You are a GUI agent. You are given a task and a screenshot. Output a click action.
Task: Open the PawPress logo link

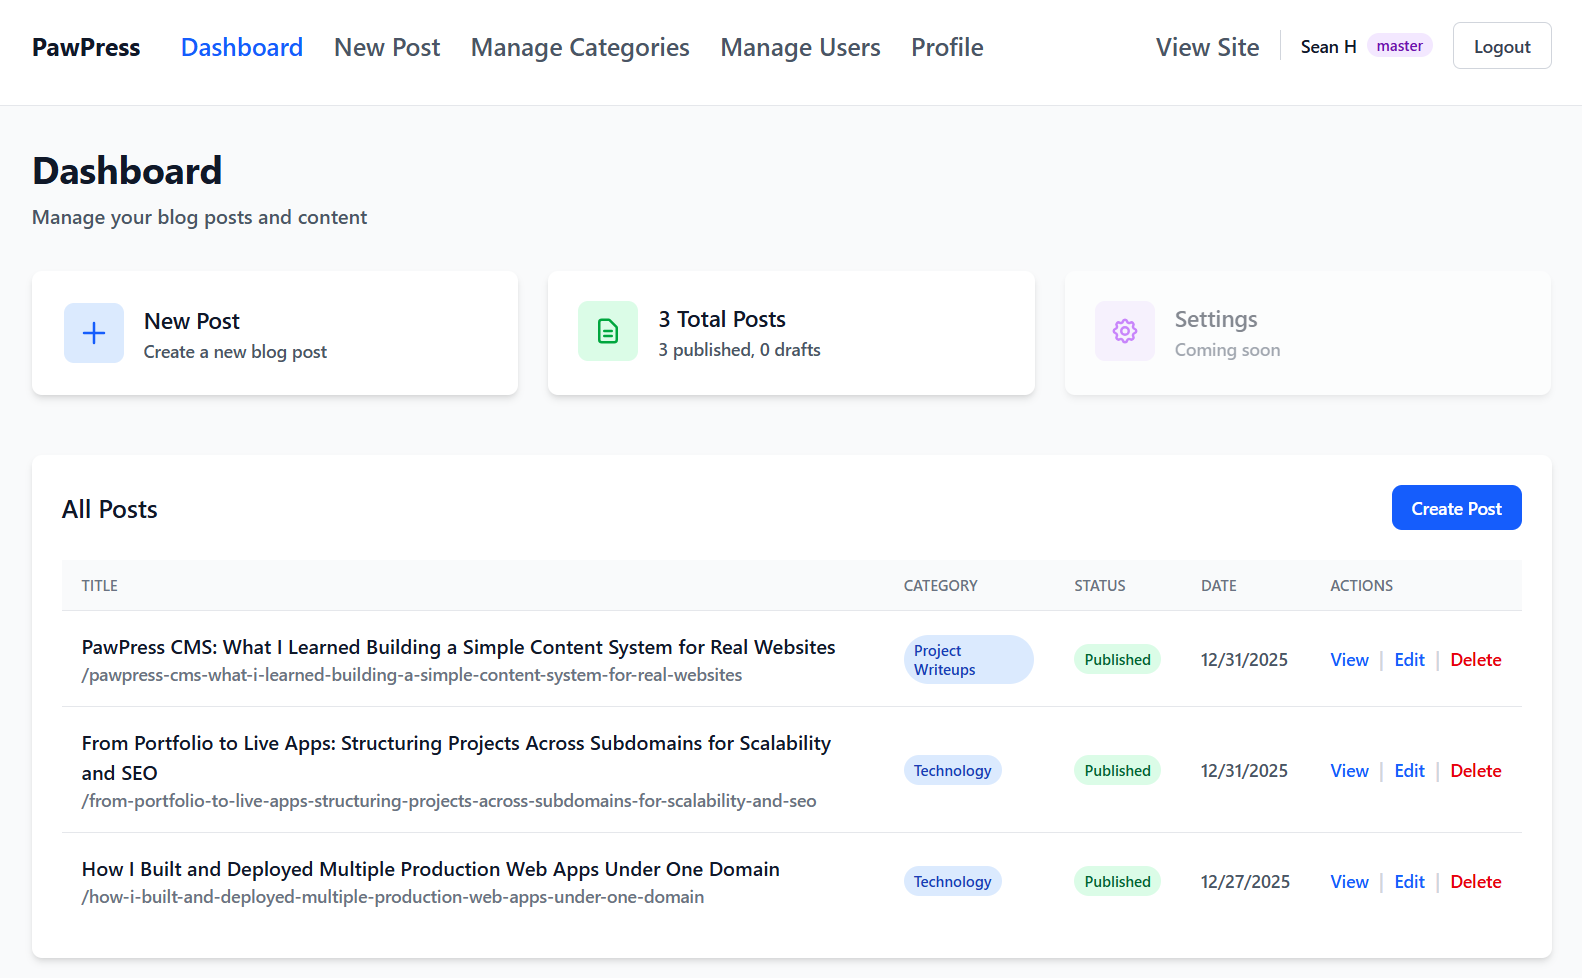click(86, 47)
